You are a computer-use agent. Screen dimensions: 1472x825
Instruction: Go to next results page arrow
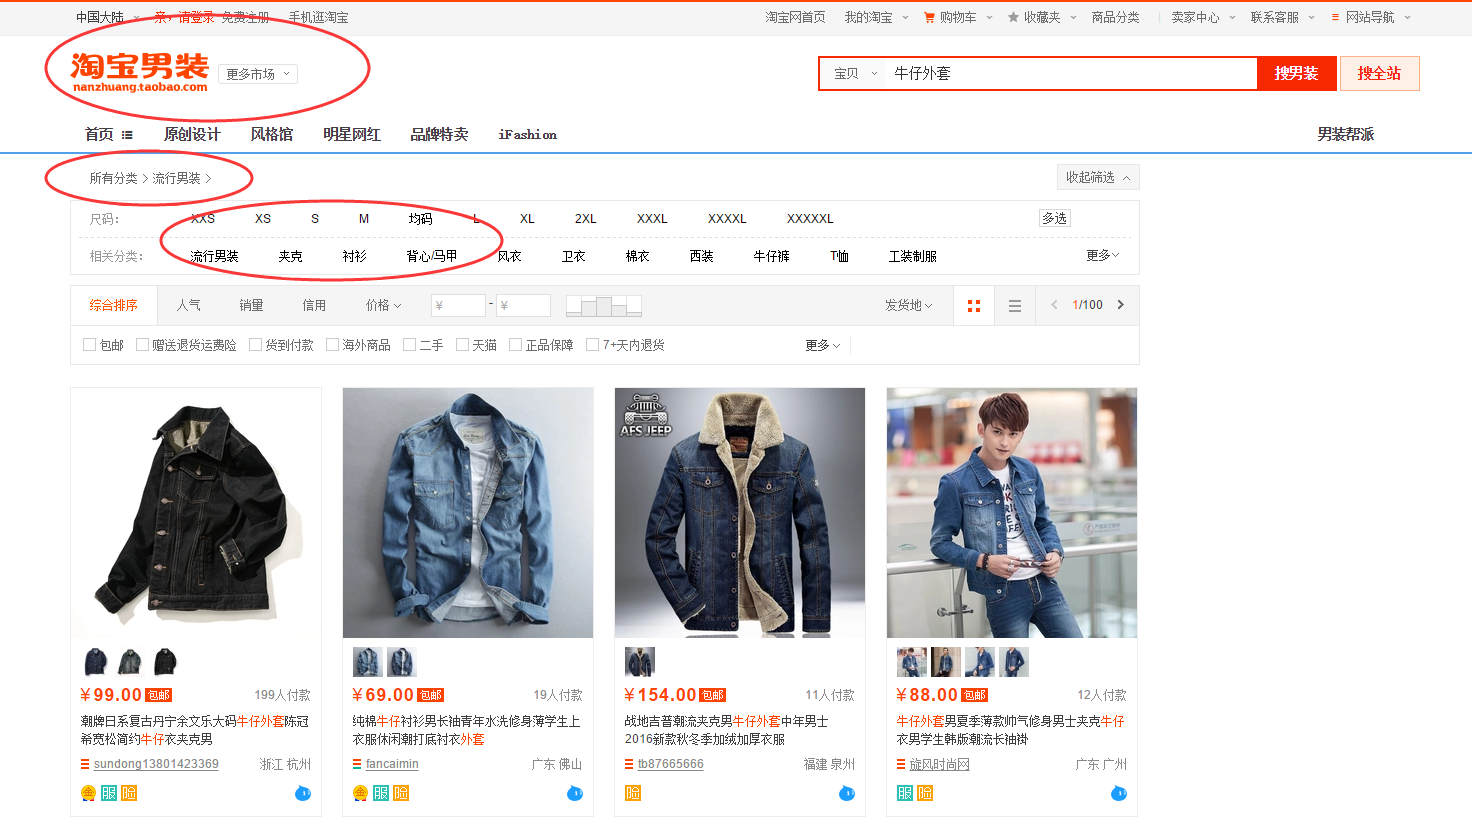pyautogui.click(x=1120, y=305)
